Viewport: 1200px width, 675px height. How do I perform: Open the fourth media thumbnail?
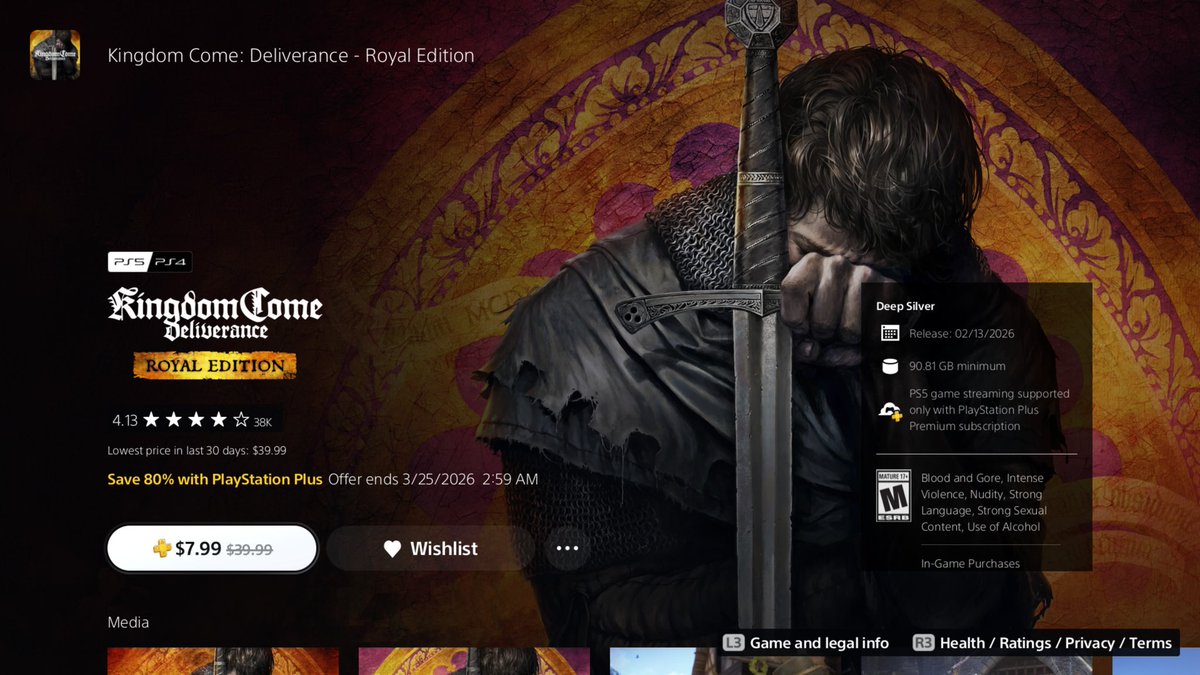tap(976, 661)
